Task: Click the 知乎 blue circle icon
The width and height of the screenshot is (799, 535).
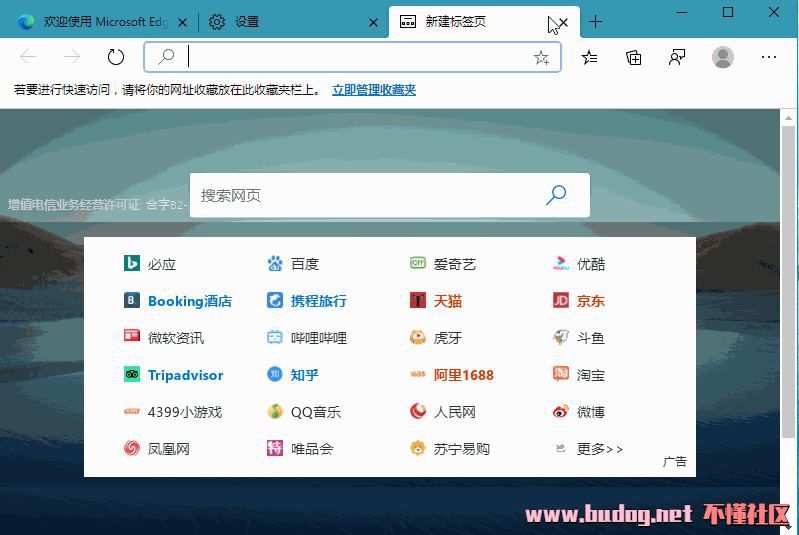Action: coord(275,374)
